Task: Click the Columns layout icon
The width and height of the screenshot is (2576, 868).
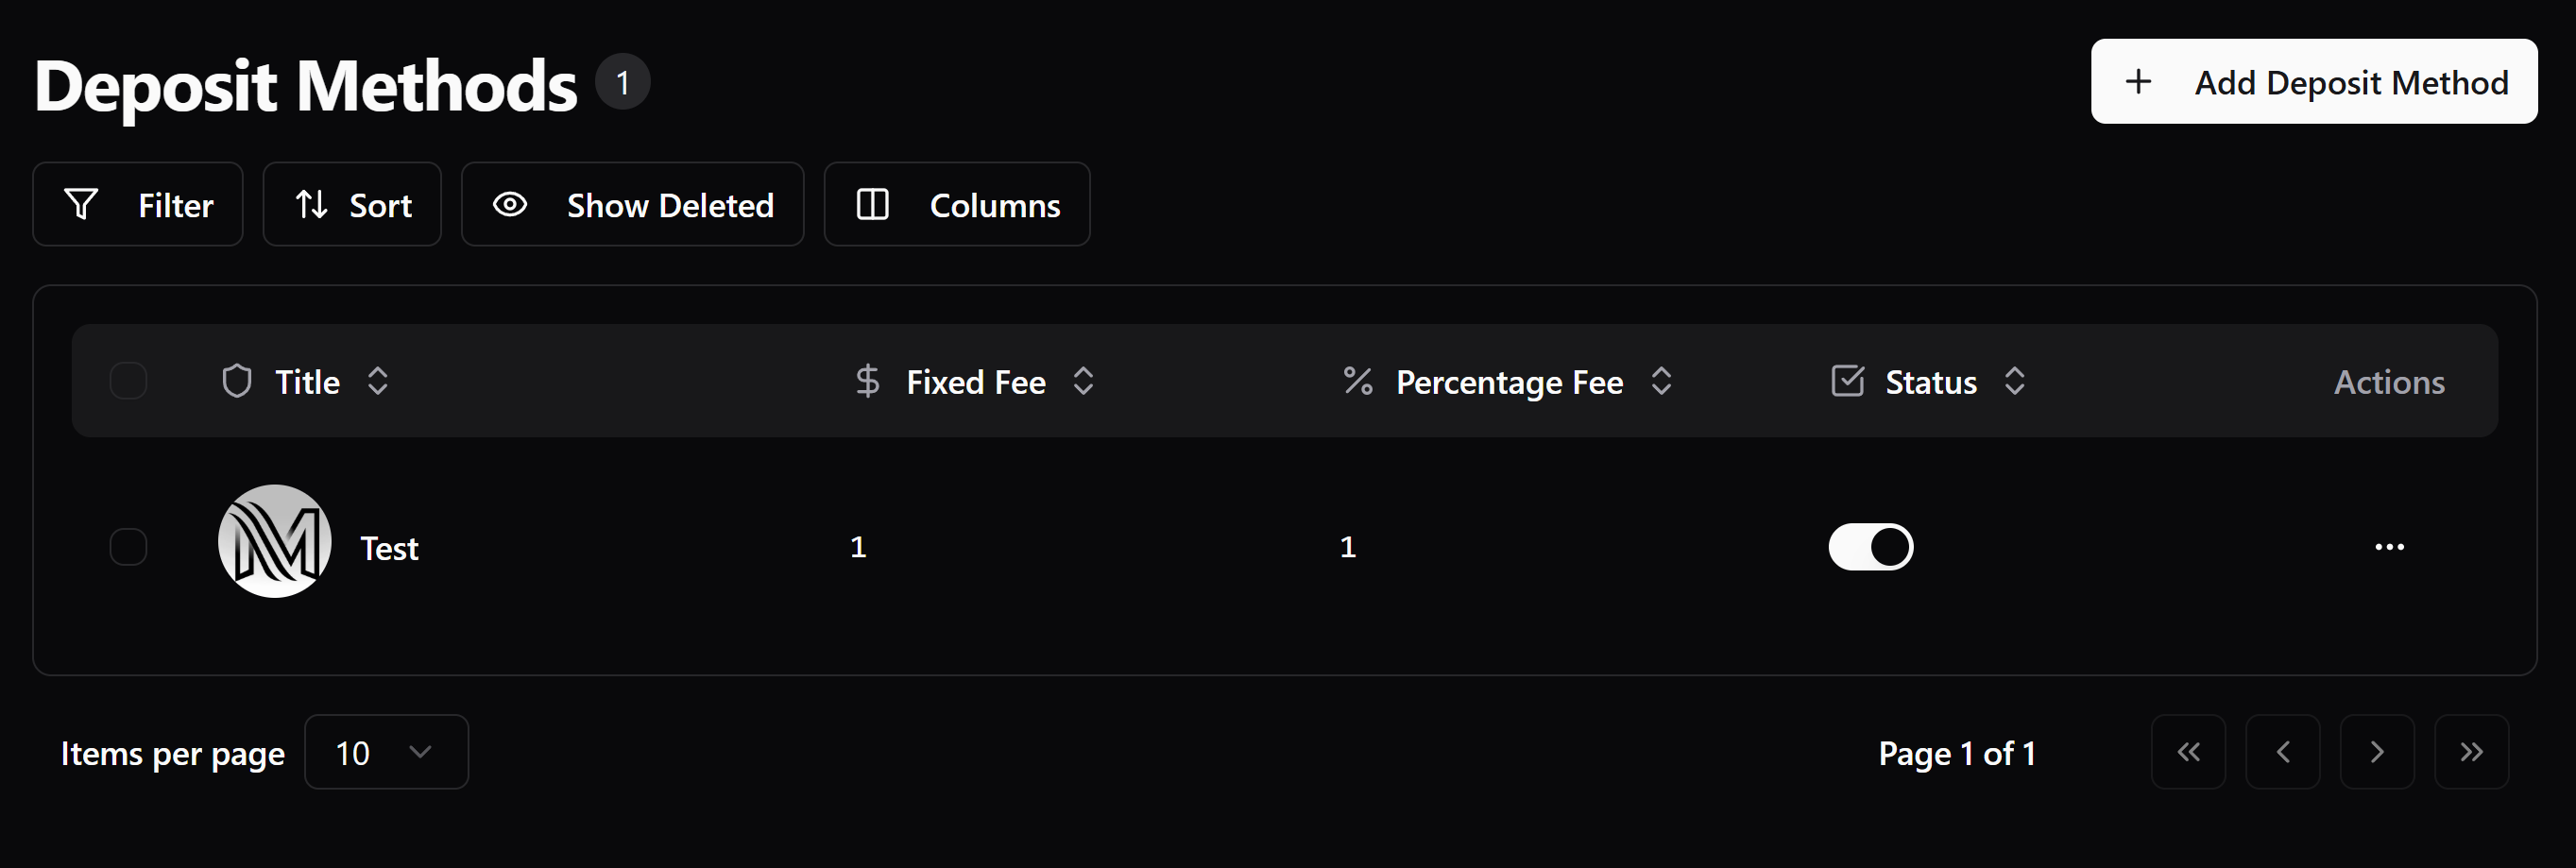Action: click(x=872, y=204)
